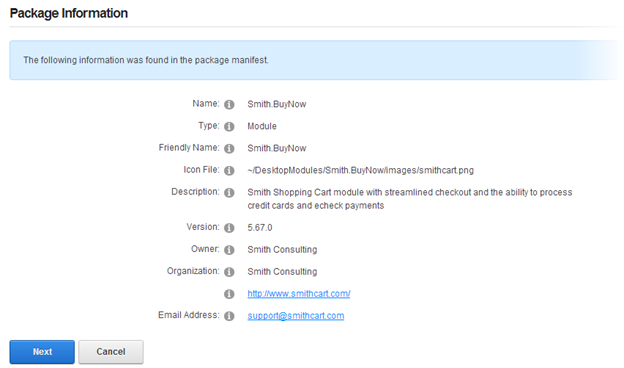The height and width of the screenshot is (368, 624).
Task: Open the http://www.smithcart.com/ link
Action: pyautogui.click(x=299, y=294)
